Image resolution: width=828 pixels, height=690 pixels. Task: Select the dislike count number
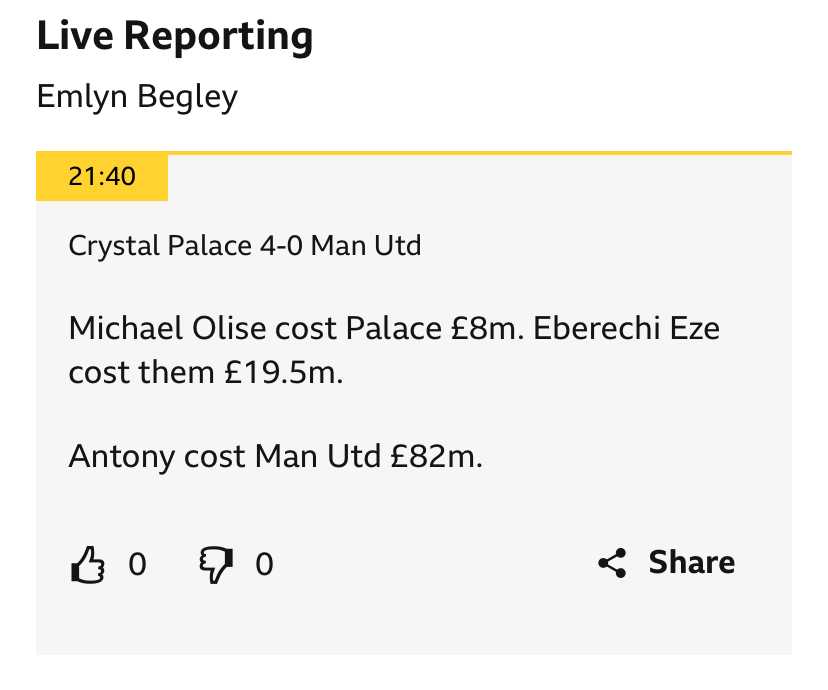click(264, 564)
